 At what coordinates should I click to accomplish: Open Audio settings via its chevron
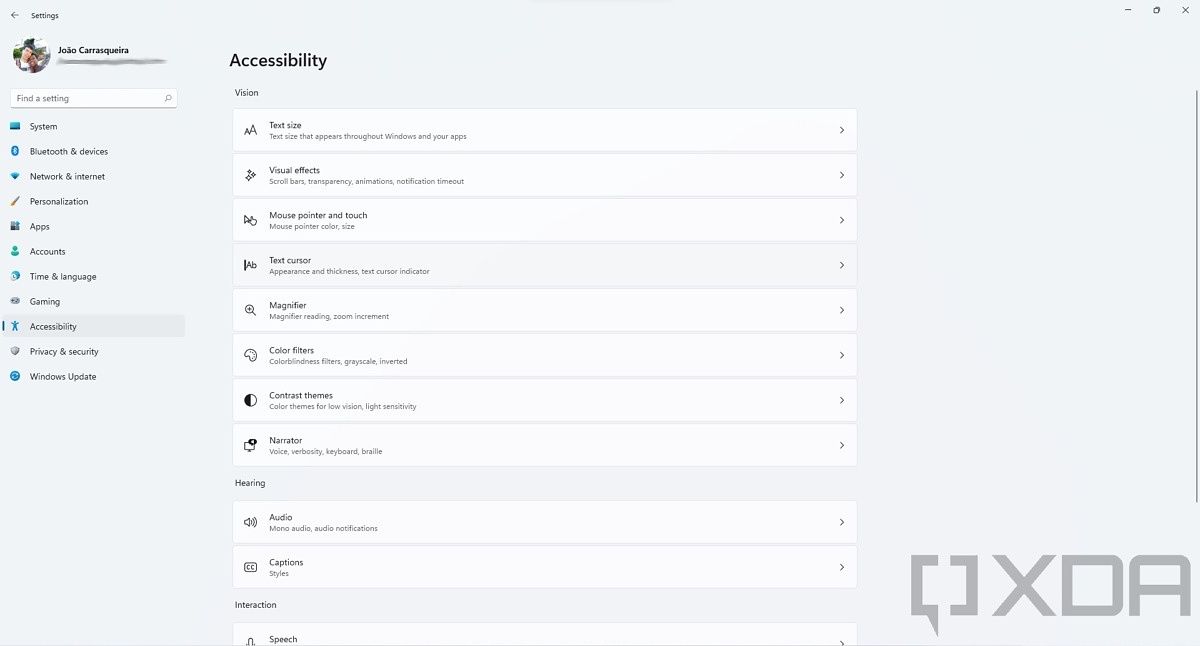(x=841, y=522)
